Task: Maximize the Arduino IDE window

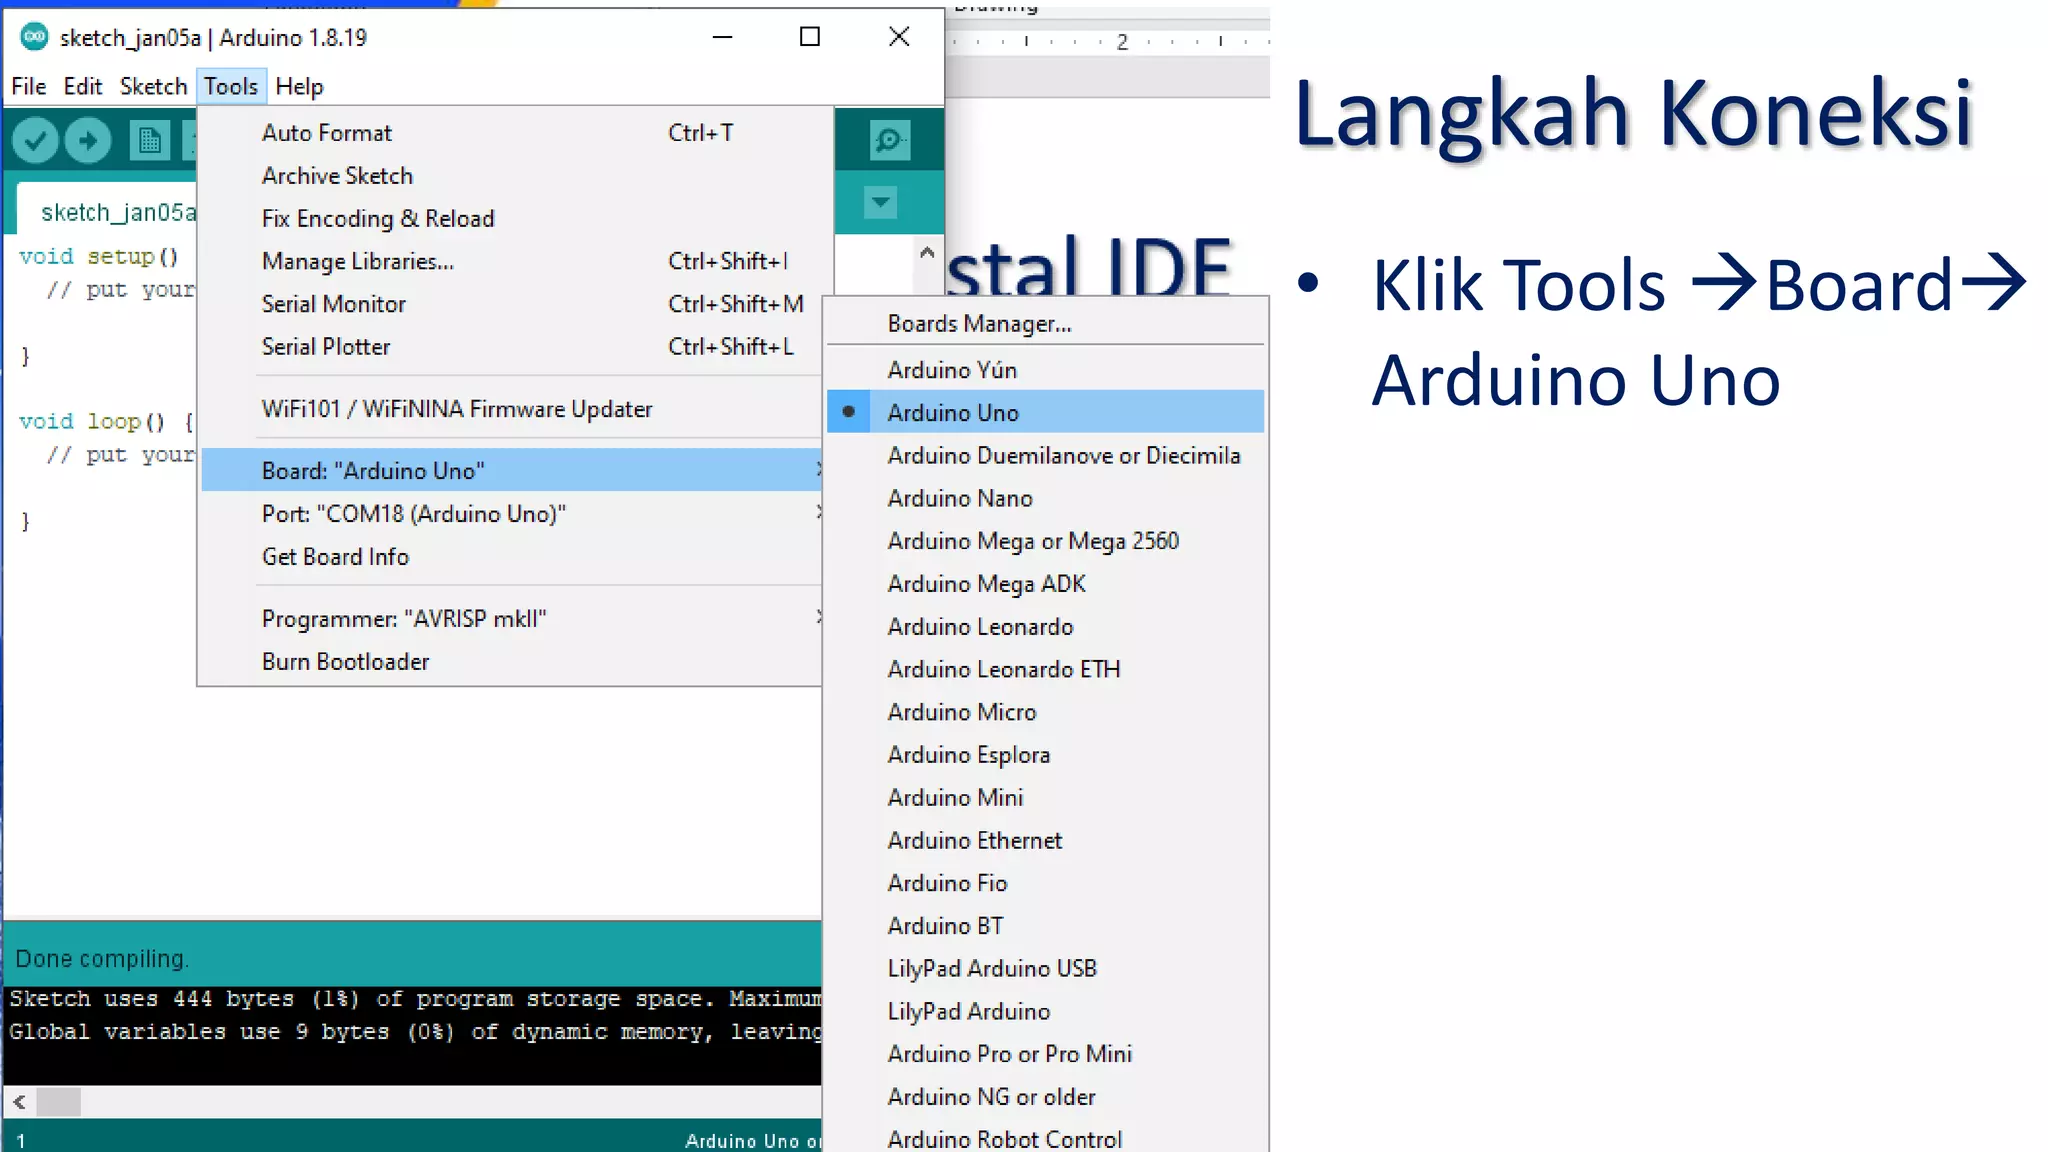Action: click(810, 37)
